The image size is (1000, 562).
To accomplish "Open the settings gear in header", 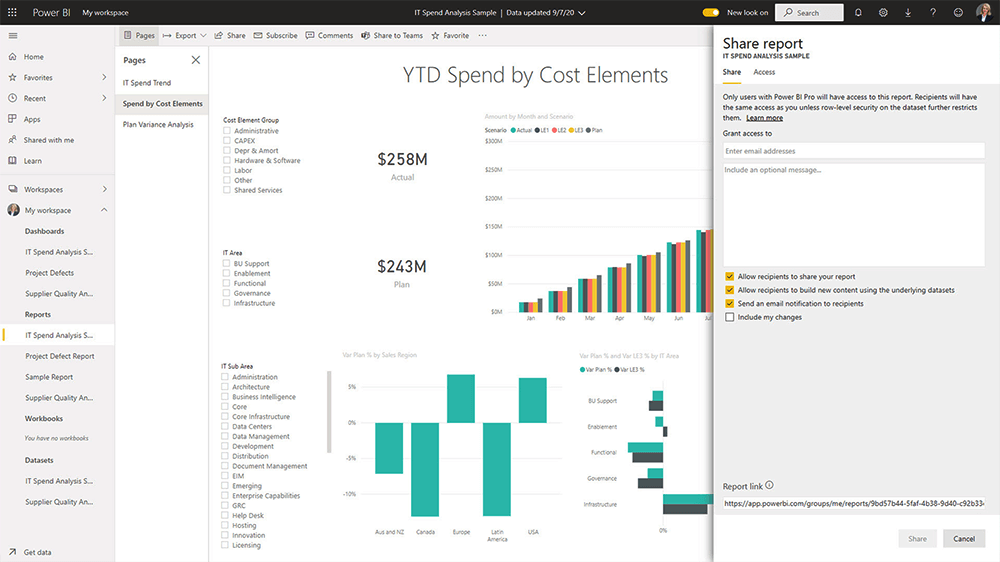I will pos(883,12).
